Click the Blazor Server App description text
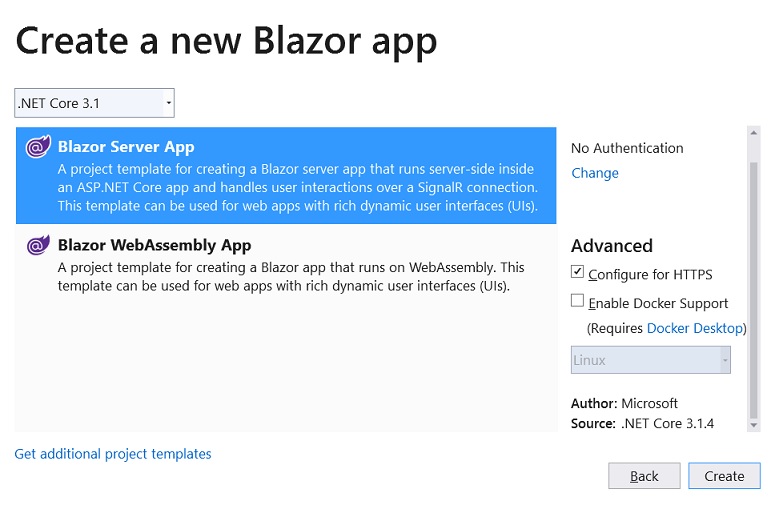 (x=298, y=187)
